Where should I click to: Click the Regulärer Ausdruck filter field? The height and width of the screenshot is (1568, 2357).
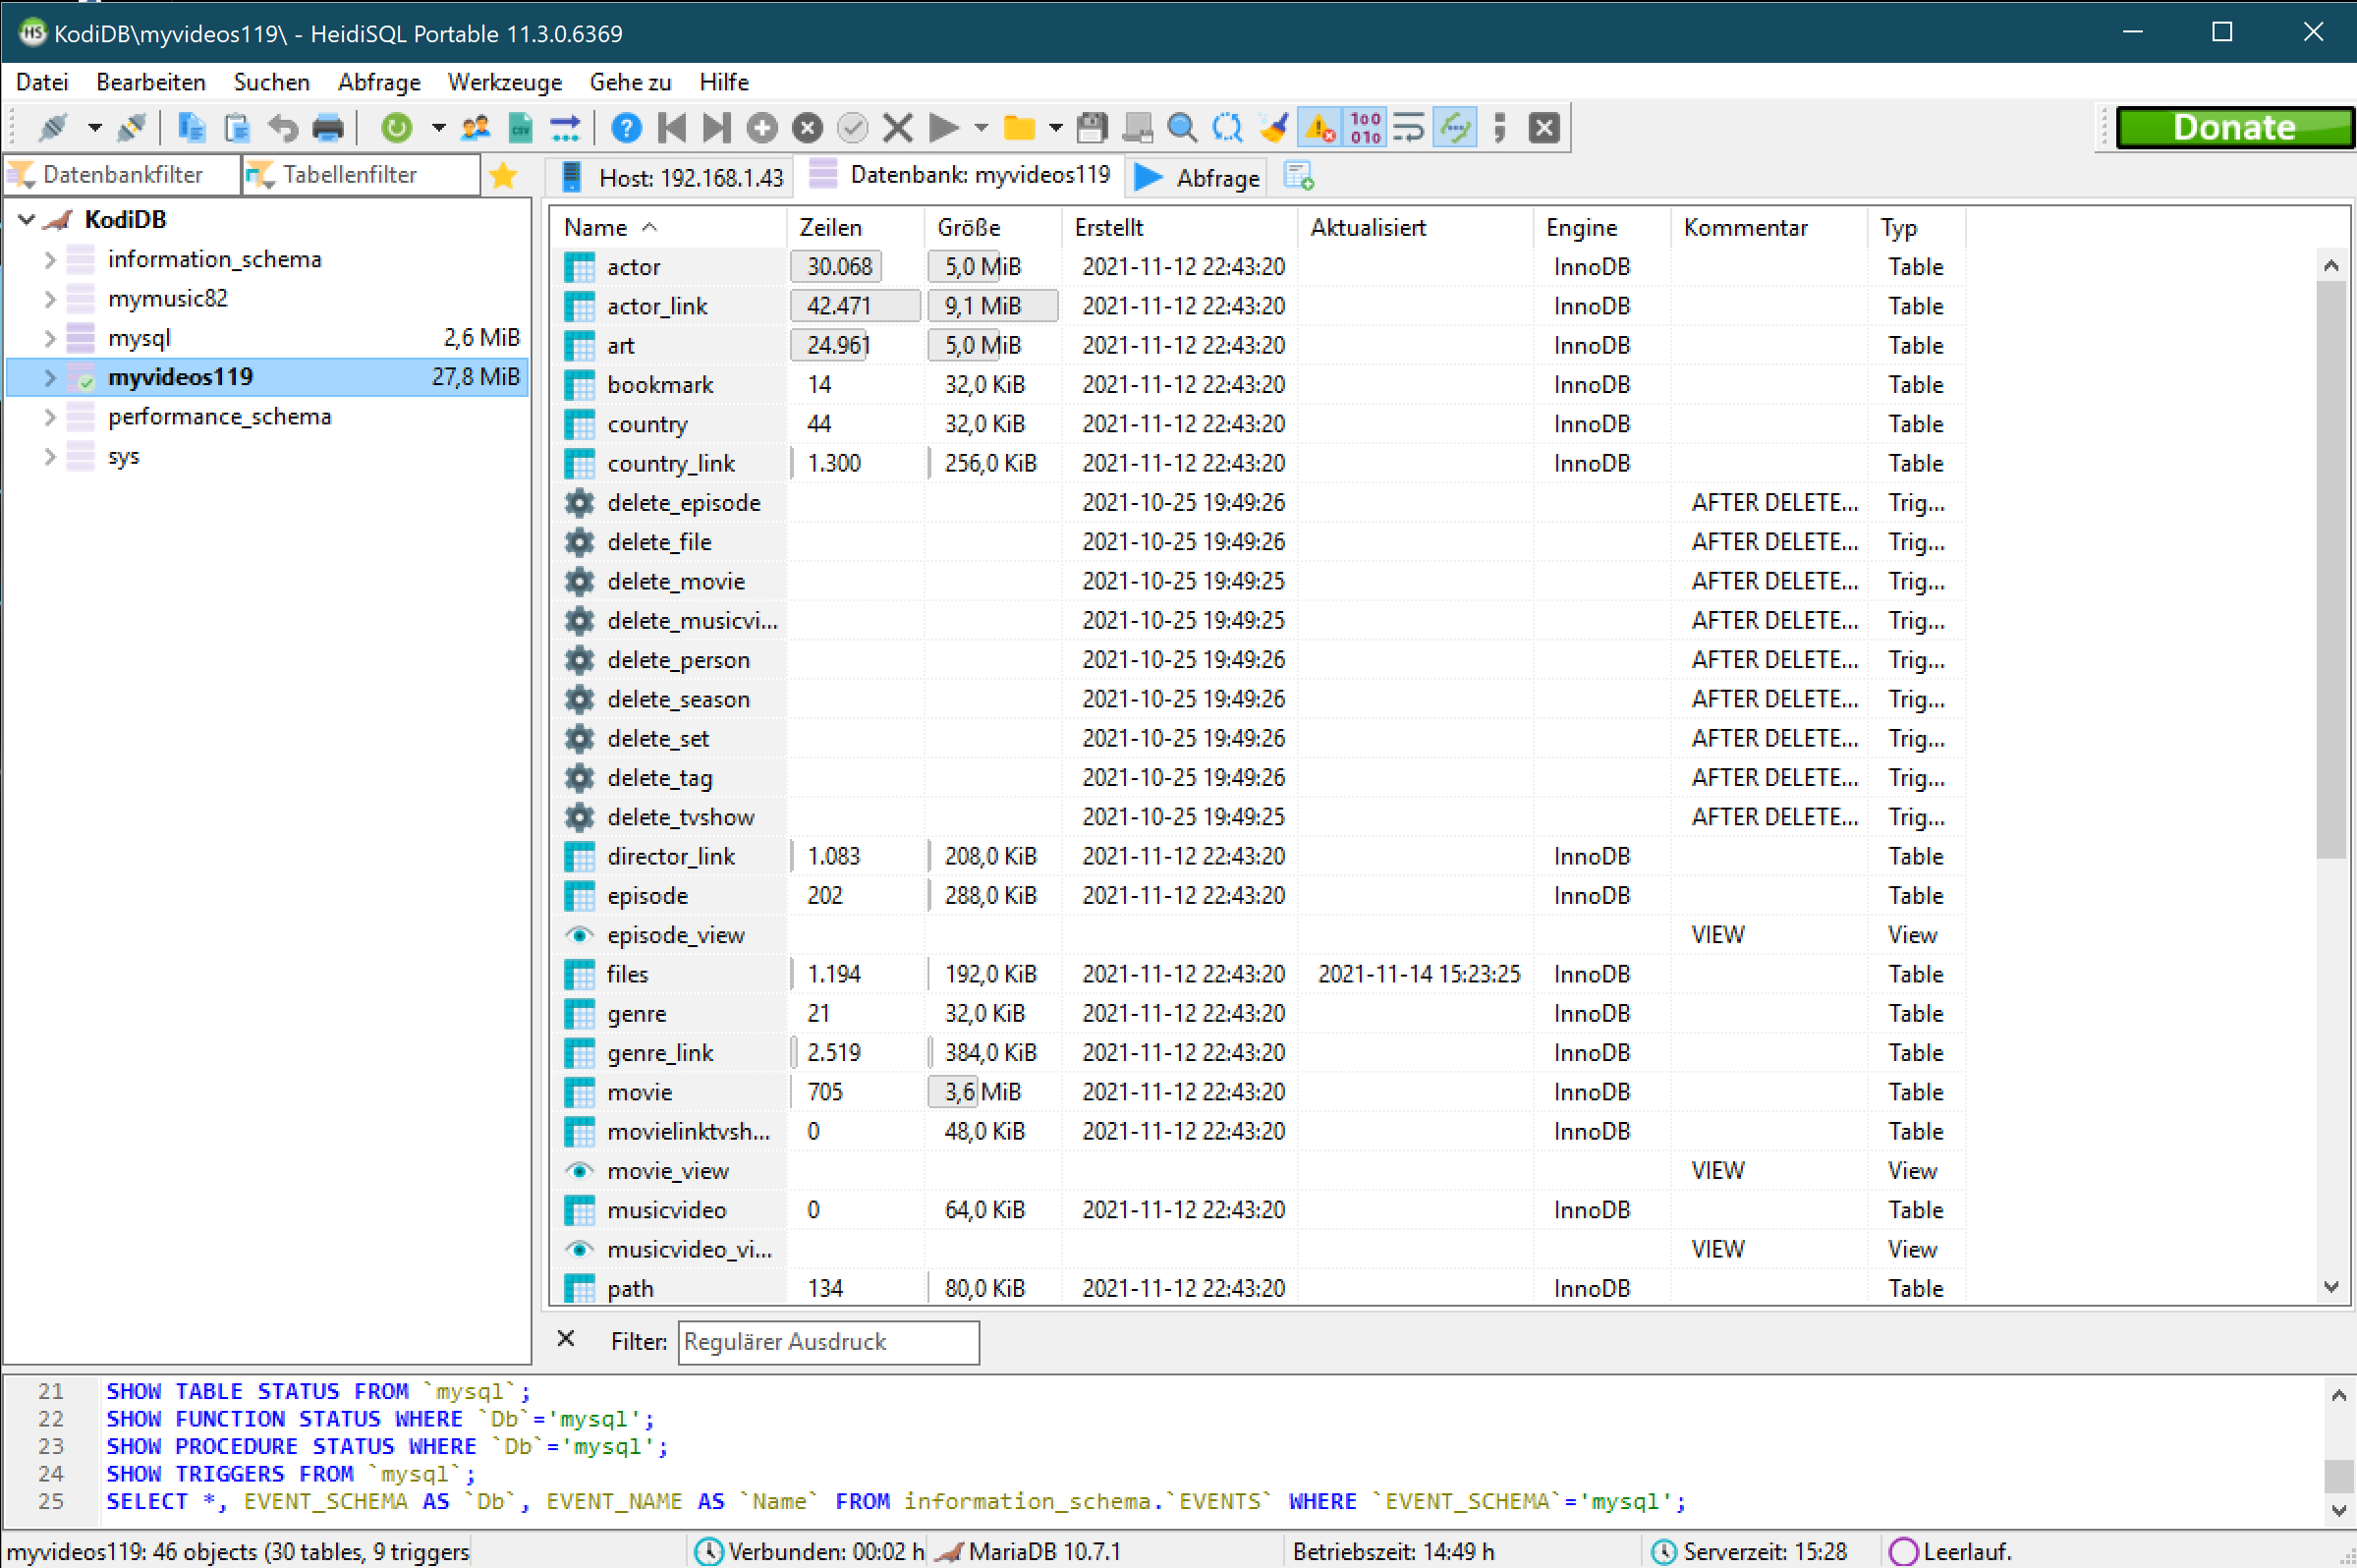(x=829, y=1342)
